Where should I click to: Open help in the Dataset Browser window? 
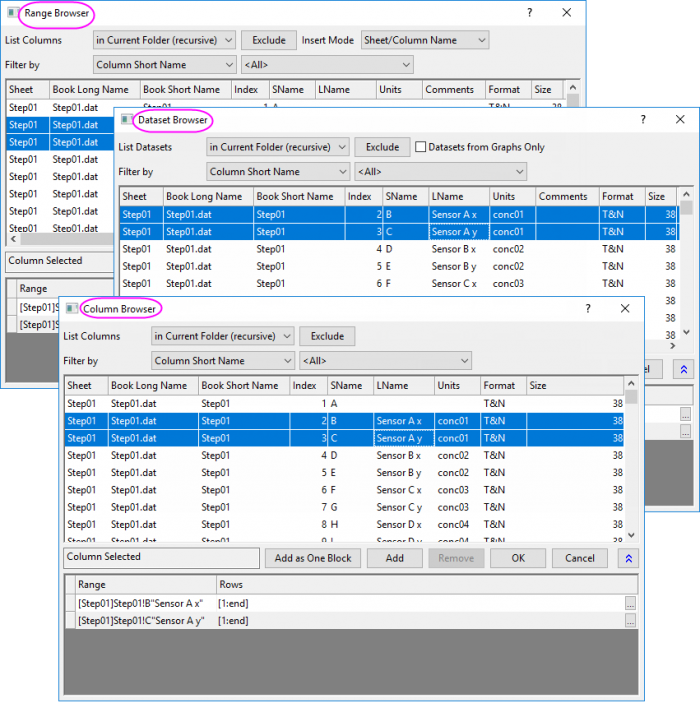(643, 119)
